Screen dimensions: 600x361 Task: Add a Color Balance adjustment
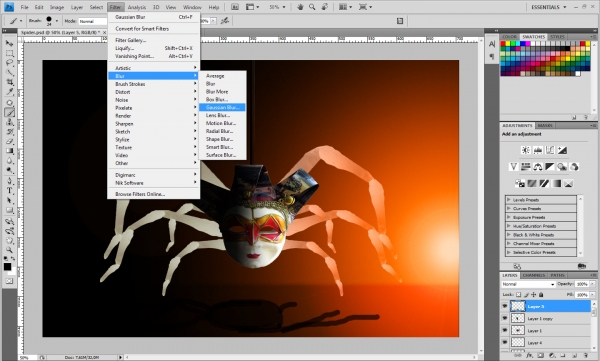coord(538,167)
